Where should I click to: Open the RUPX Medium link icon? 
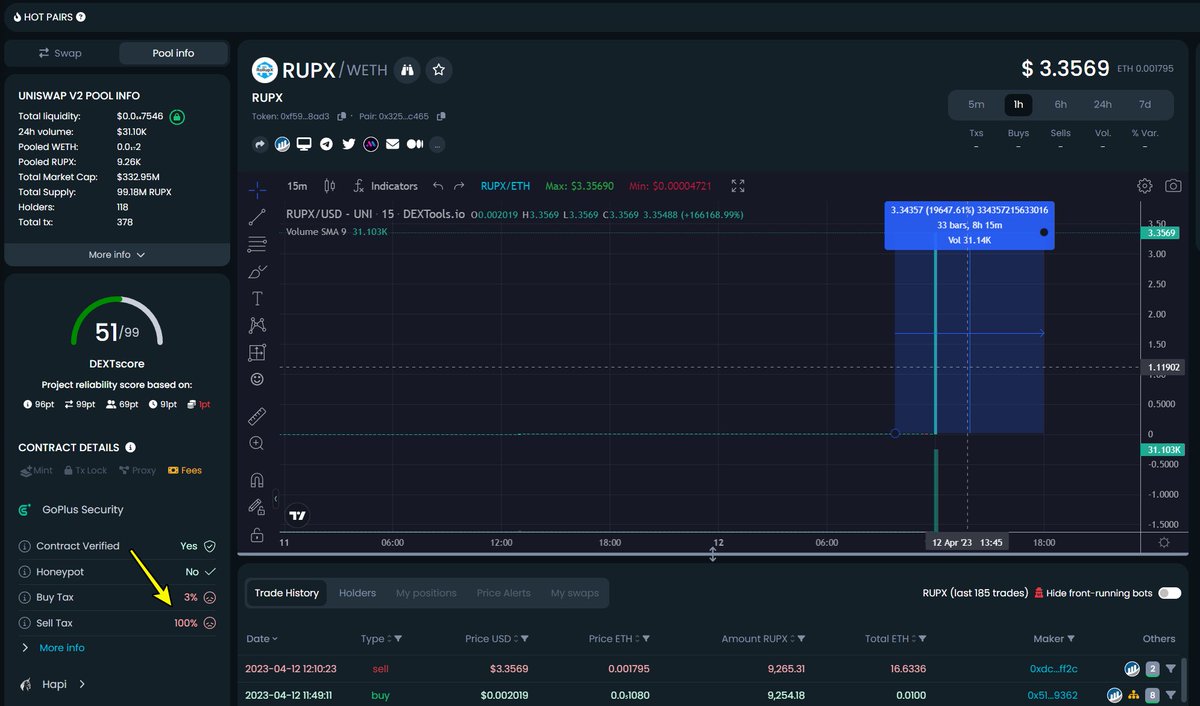[x=414, y=144]
